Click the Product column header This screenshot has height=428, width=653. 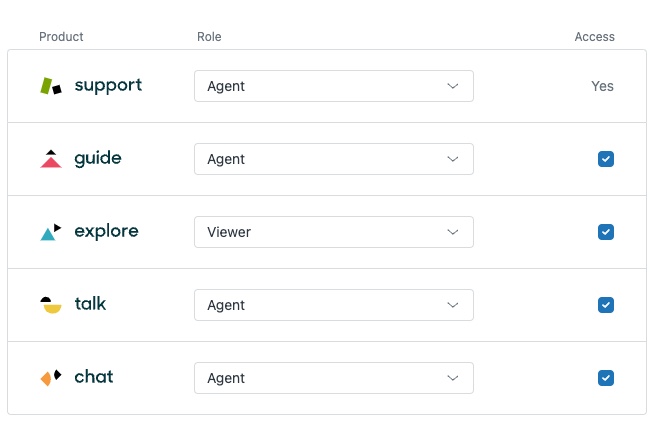(61, 37)
